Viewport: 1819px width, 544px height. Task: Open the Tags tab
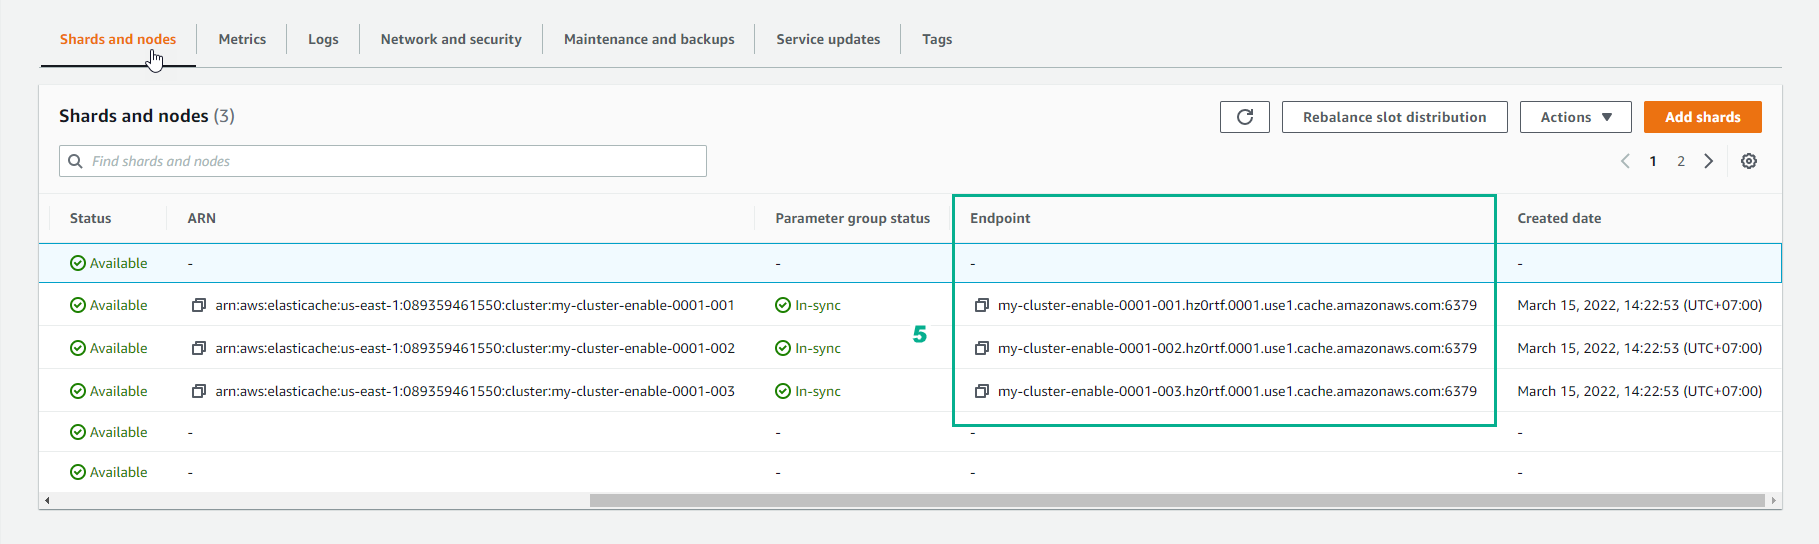[x=937, y=39]
